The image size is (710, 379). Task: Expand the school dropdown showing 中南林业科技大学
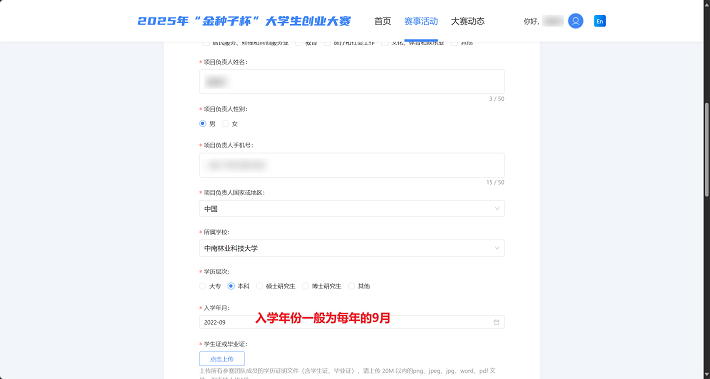point(352,248)
